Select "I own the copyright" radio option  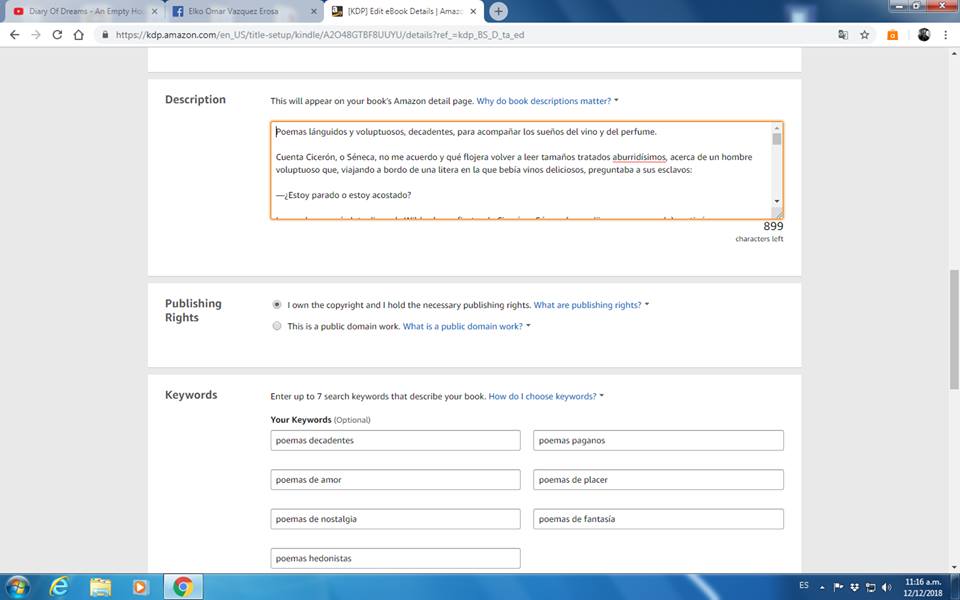(277, 304)
